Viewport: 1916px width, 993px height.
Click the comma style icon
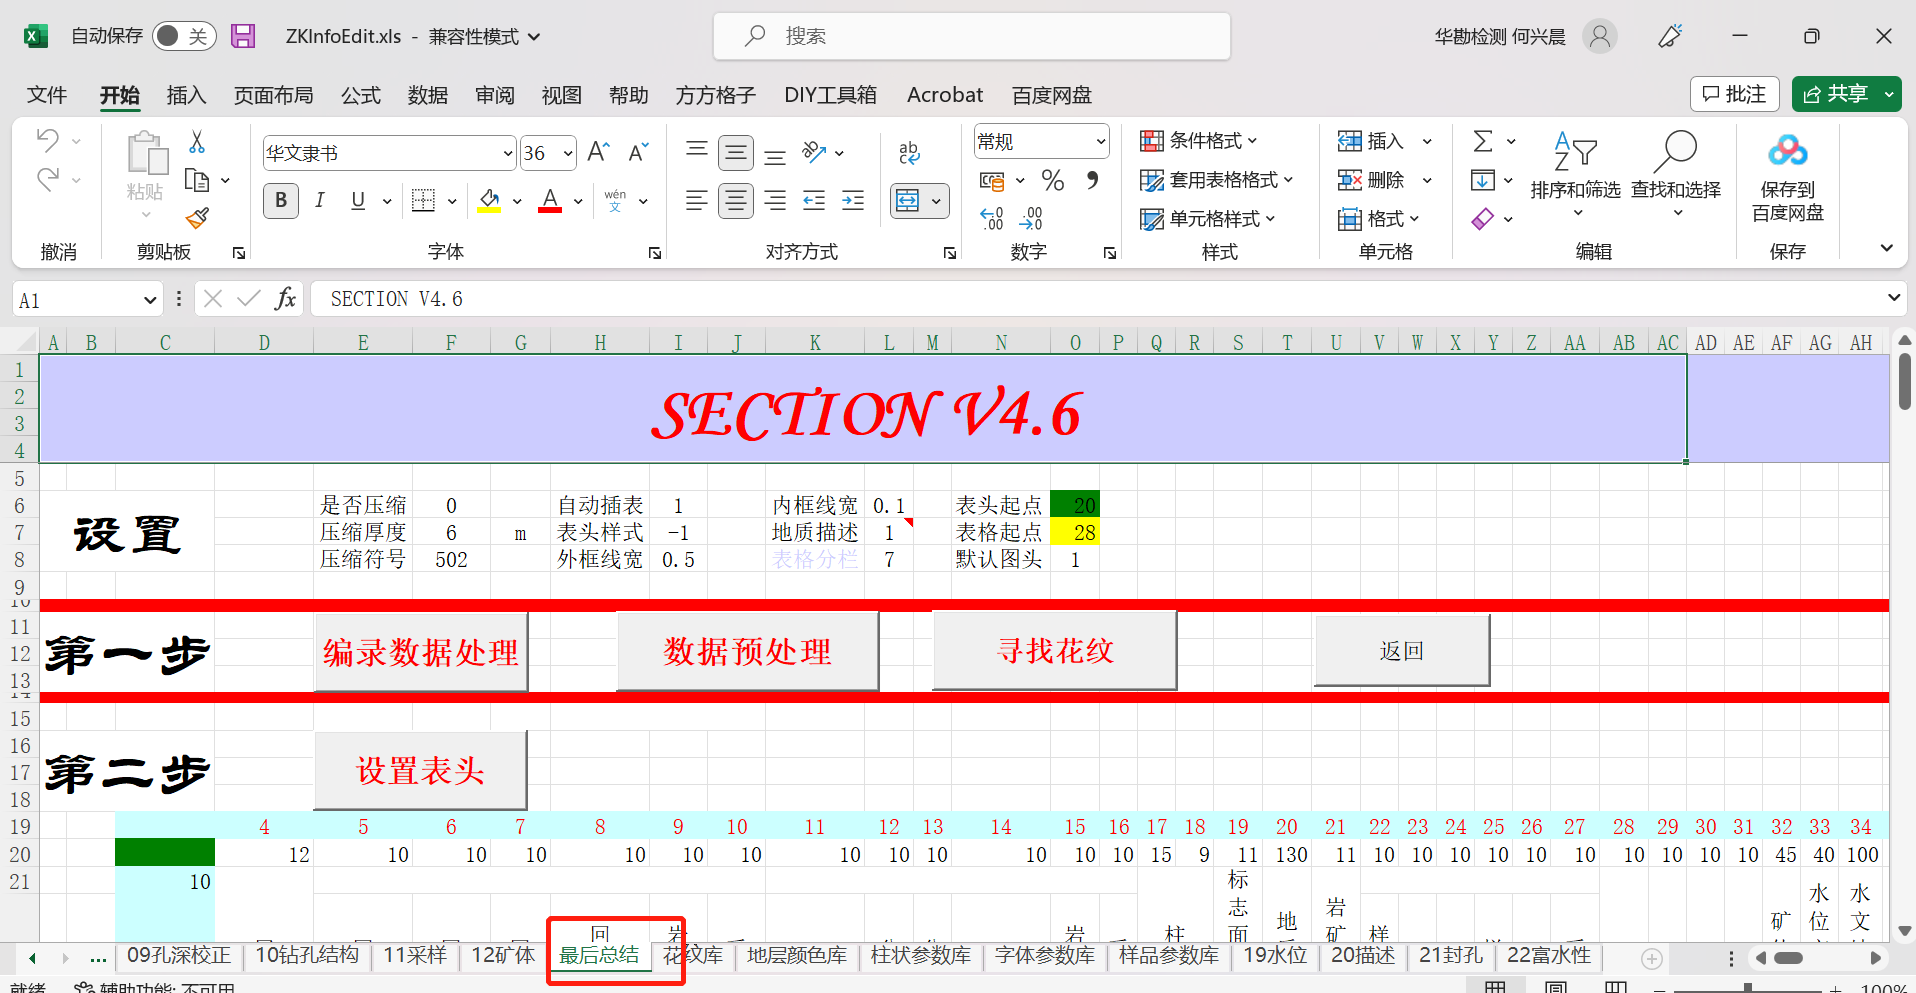1092,180
